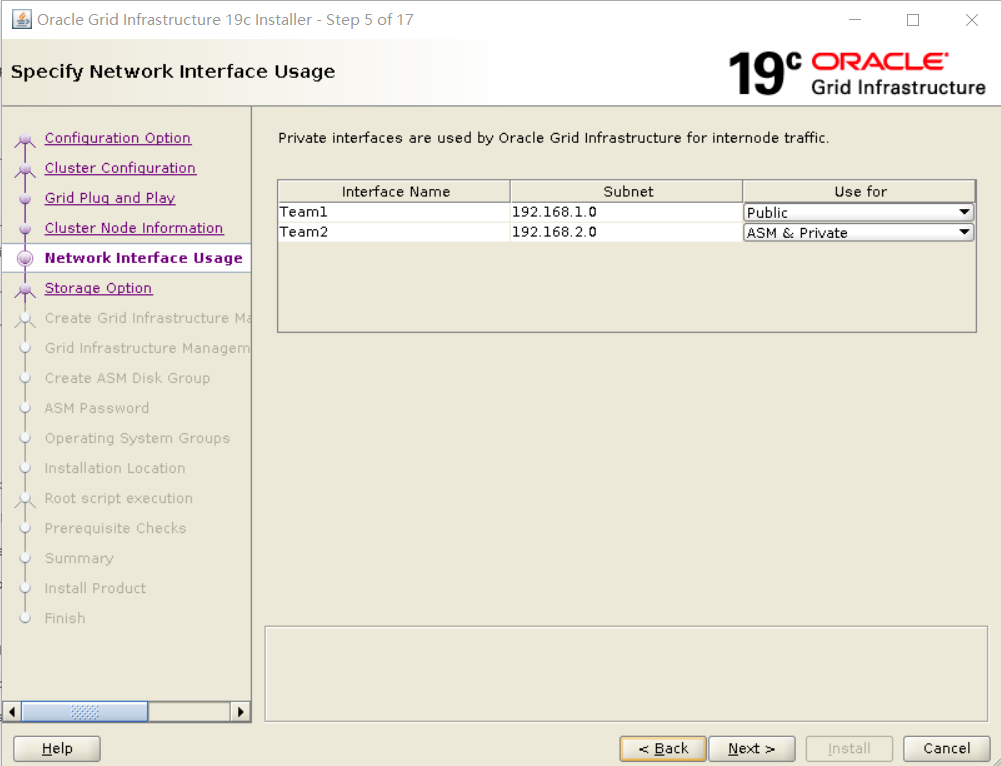Image resolution: width=1001 pixels, height=766 pixels.
Task: Click the disabled Create ASM Disk Group step
Action: (127, 378)
